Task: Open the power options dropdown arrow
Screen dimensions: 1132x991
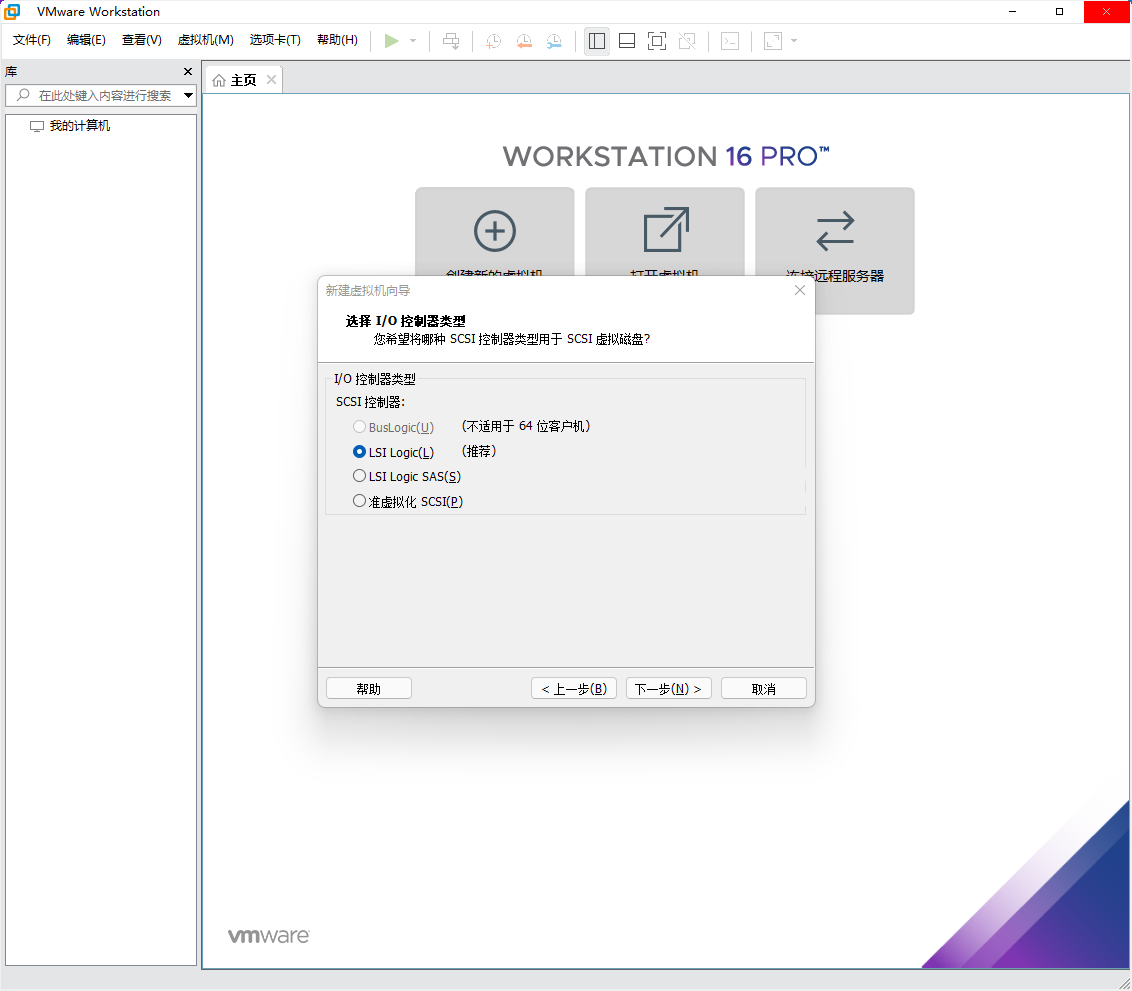Action: point(413,41)
